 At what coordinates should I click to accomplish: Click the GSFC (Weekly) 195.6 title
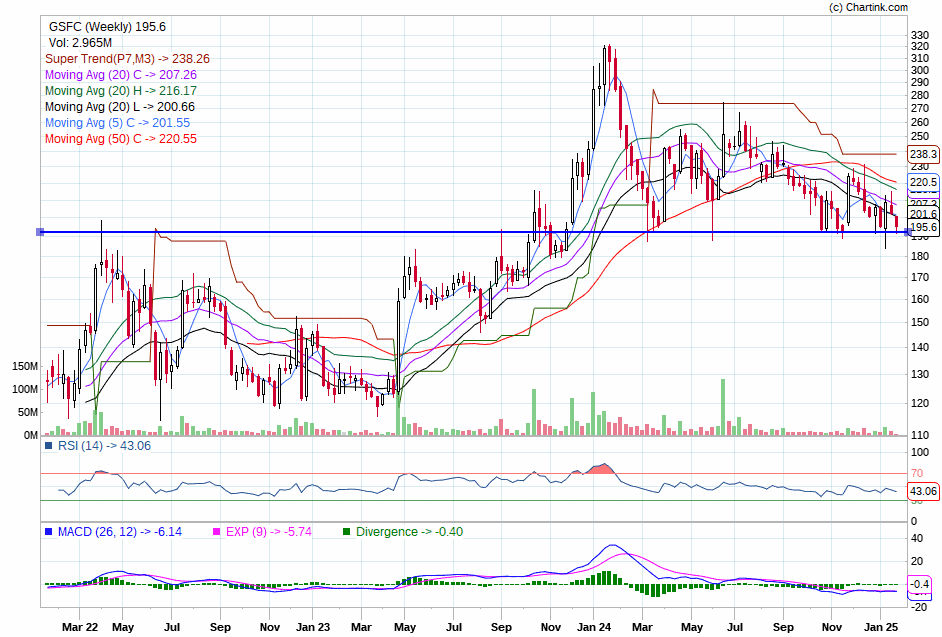click(108, 27)
